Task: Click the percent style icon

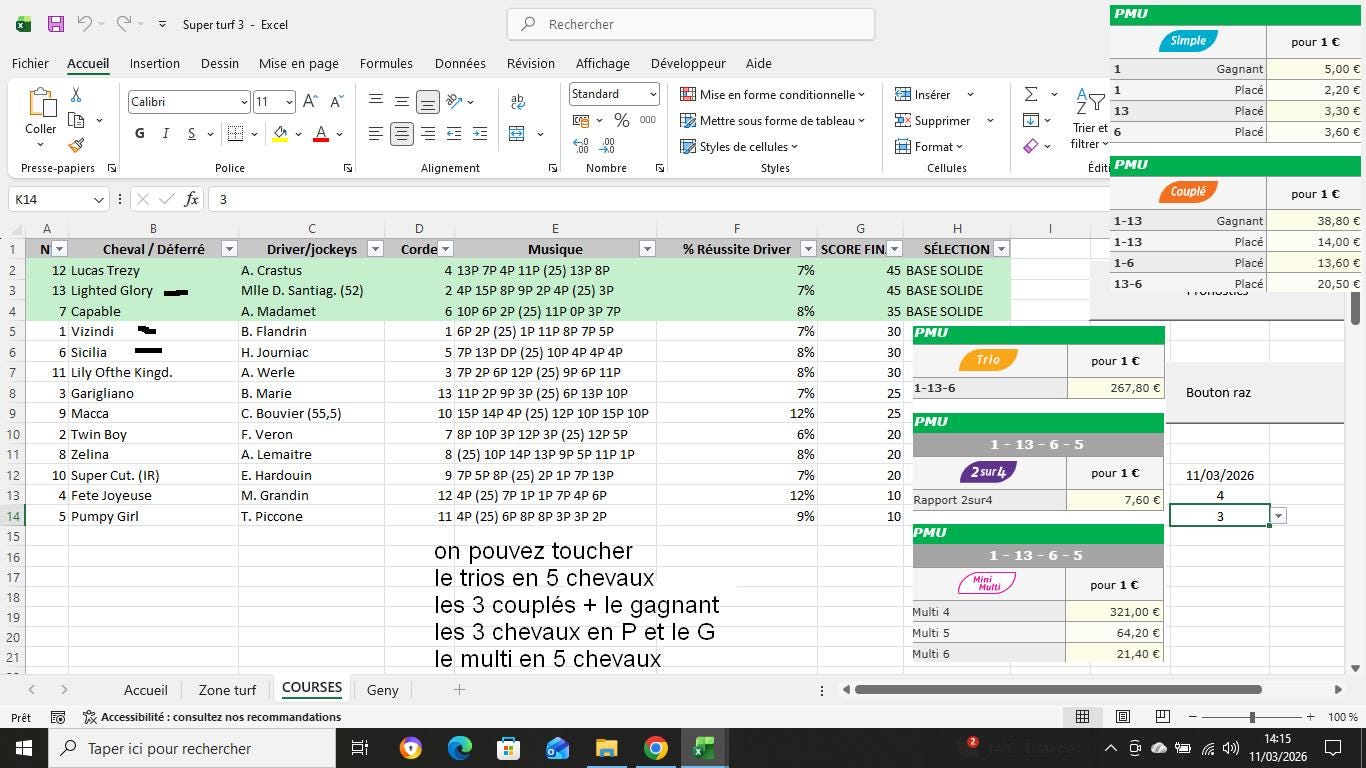Action: (622, 120)
